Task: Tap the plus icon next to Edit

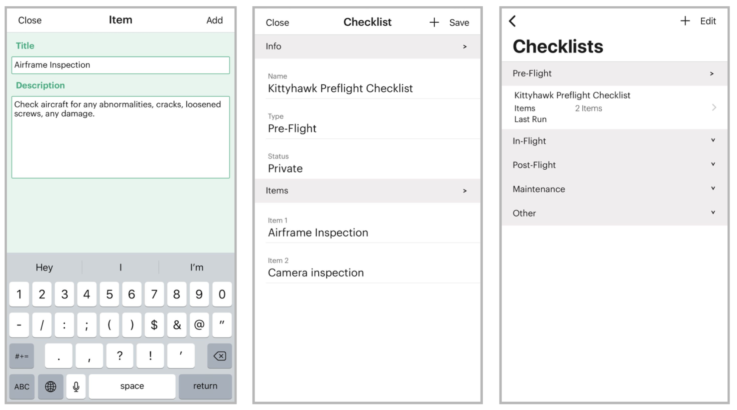Action: [685, 21]
